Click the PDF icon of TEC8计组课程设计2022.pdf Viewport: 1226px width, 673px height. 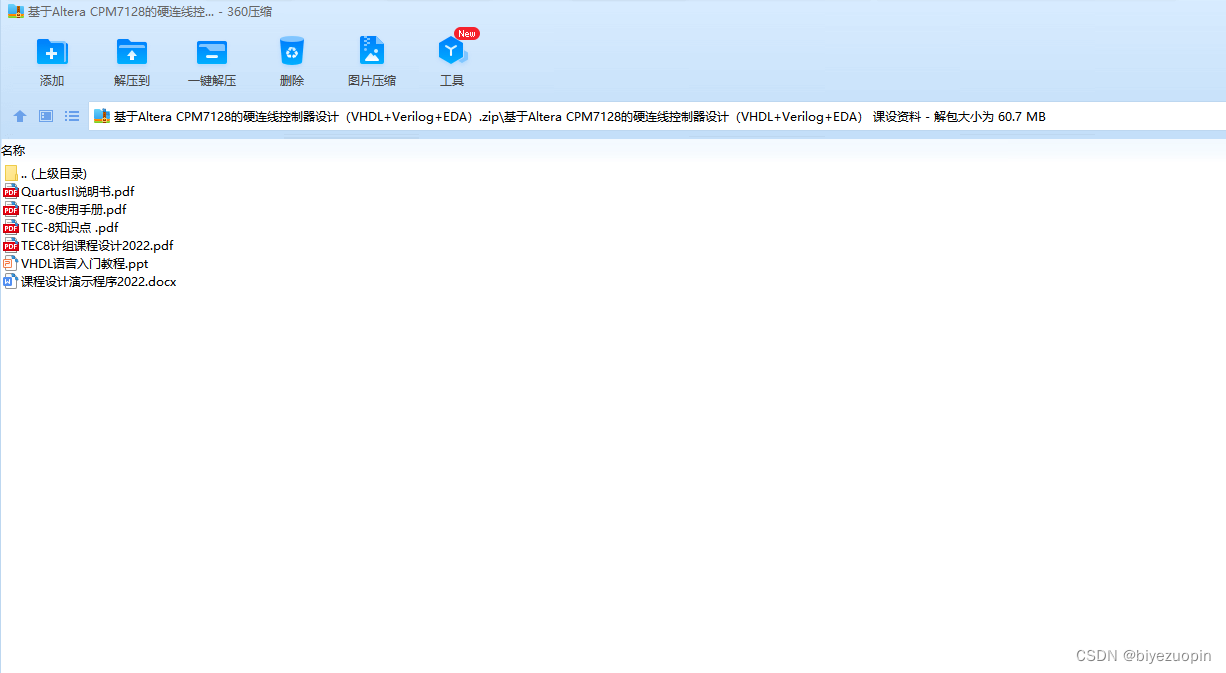(11, 245)
